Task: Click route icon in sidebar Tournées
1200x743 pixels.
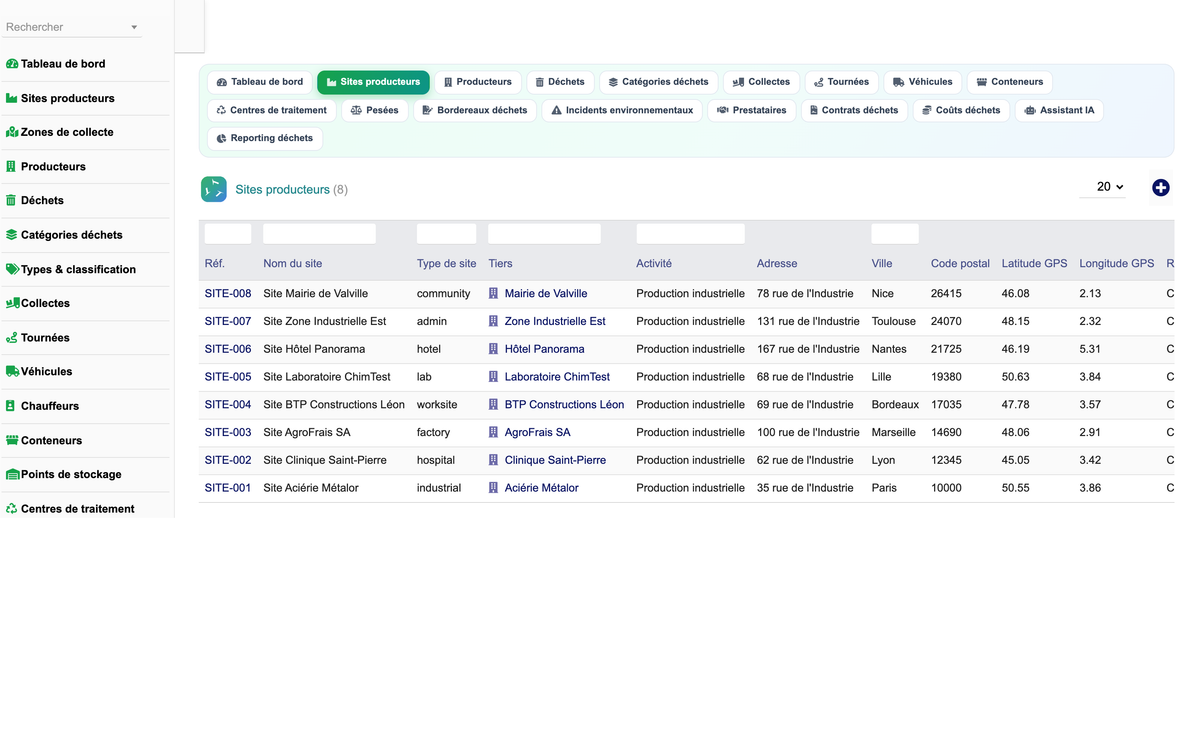Action: tap(12, 338)
